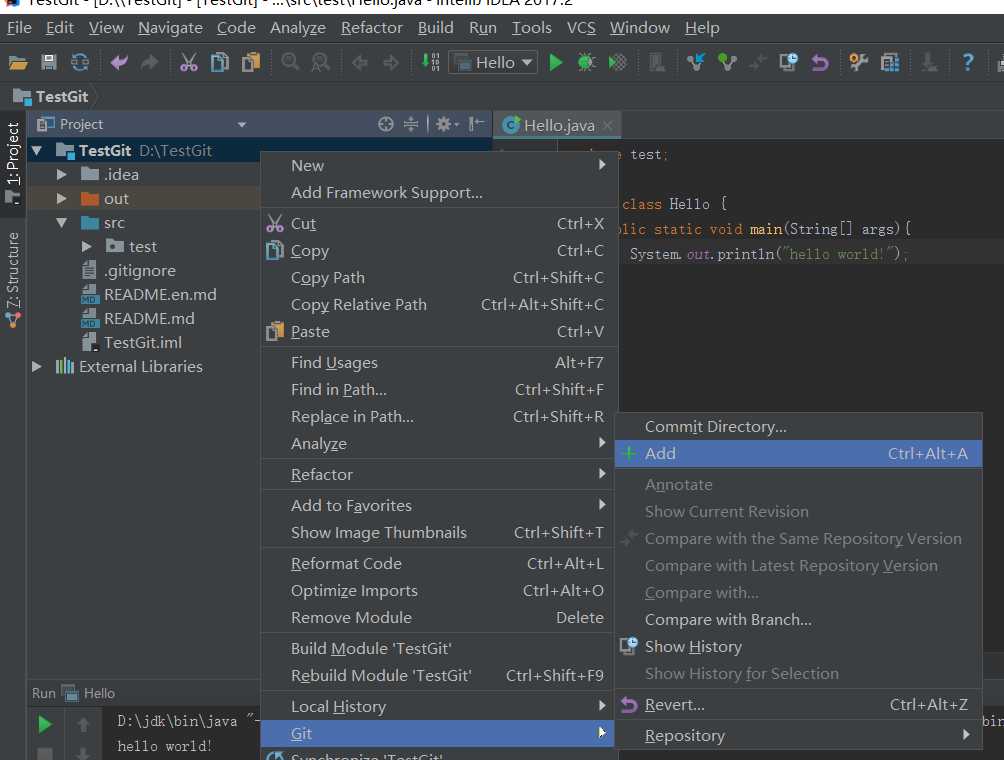Viewport: 1004px width, 760px height.
Task: Click the Save All toolbar icon
Action: tap(49, 62)
